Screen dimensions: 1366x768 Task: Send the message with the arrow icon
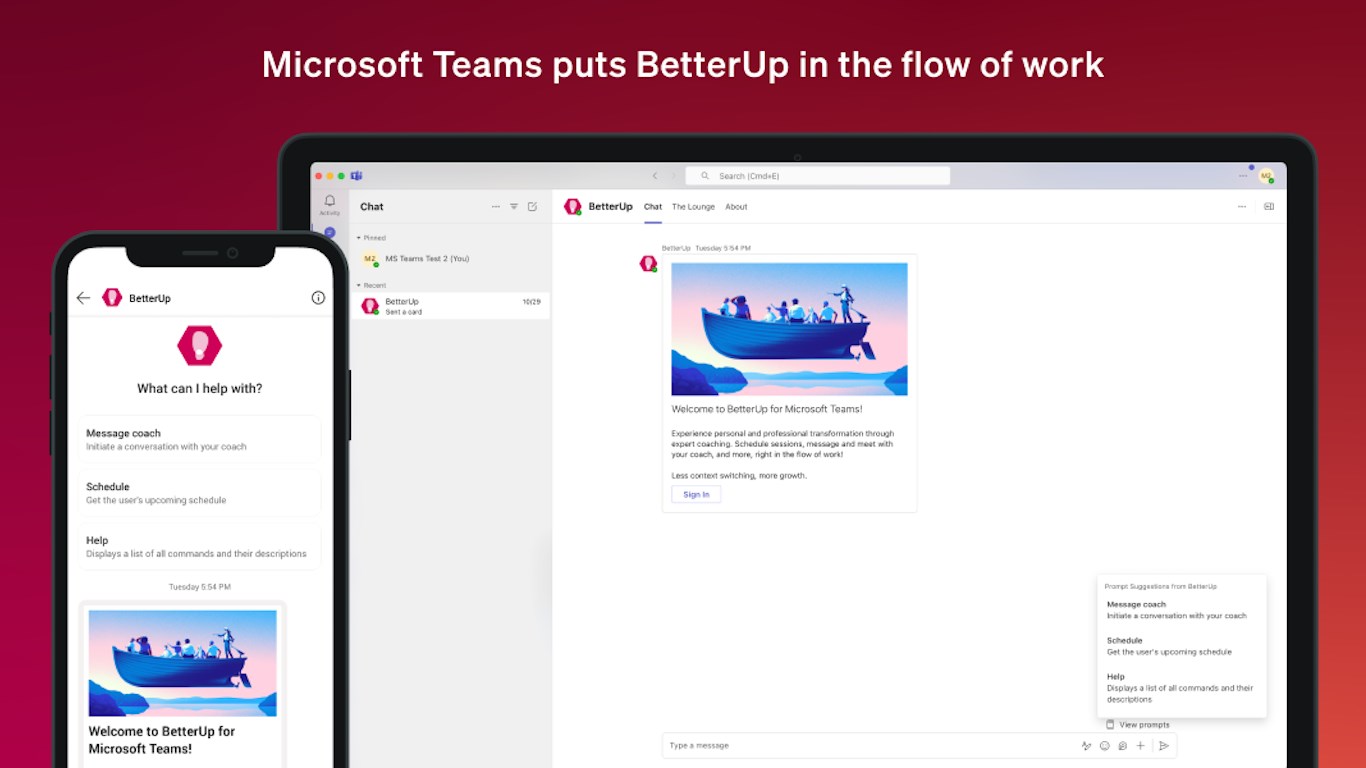tap(1164, 746)
